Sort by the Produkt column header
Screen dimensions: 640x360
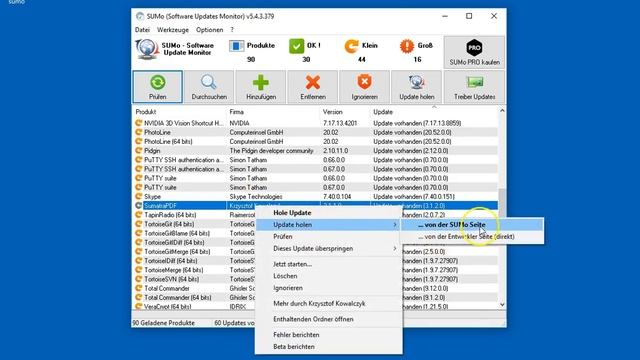click(x=179, y=112)
